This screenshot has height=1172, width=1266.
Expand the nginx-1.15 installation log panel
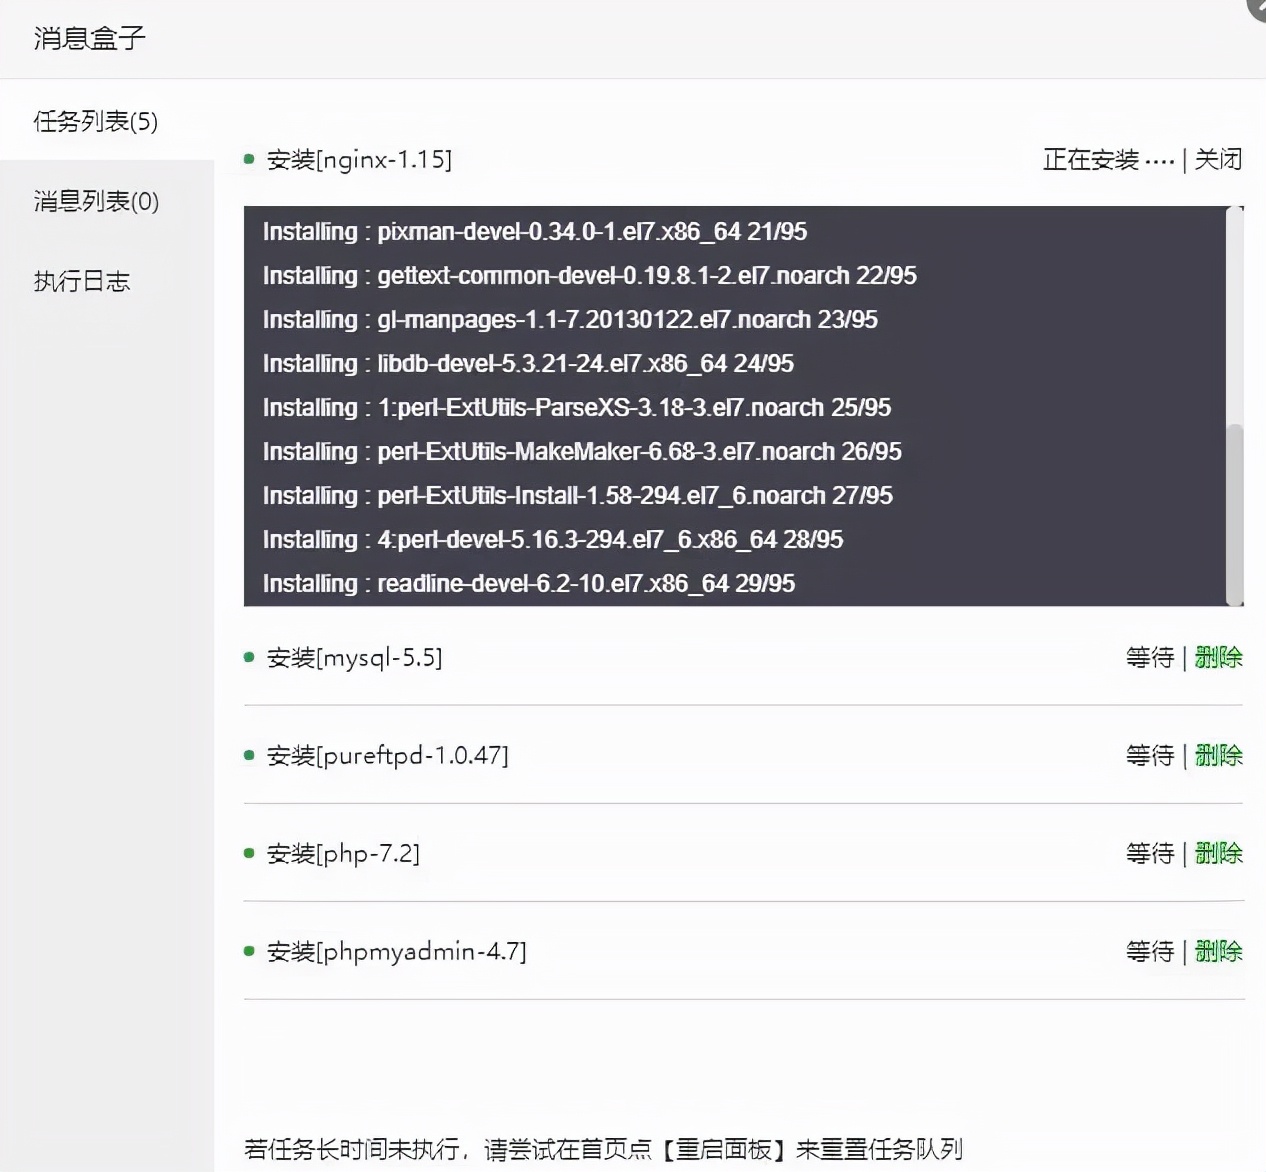[360, 159]
